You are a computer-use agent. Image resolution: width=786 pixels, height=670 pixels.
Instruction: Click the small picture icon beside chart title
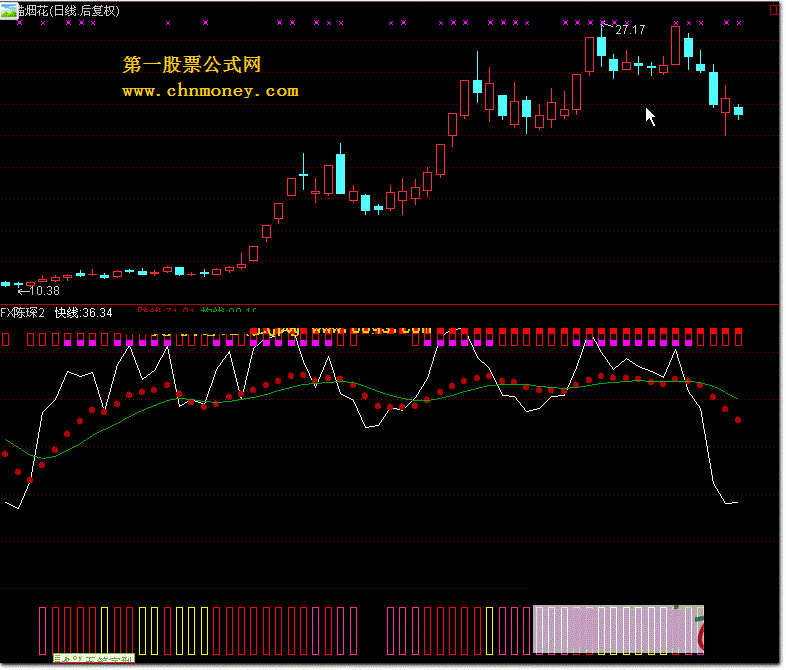point(9,11)
